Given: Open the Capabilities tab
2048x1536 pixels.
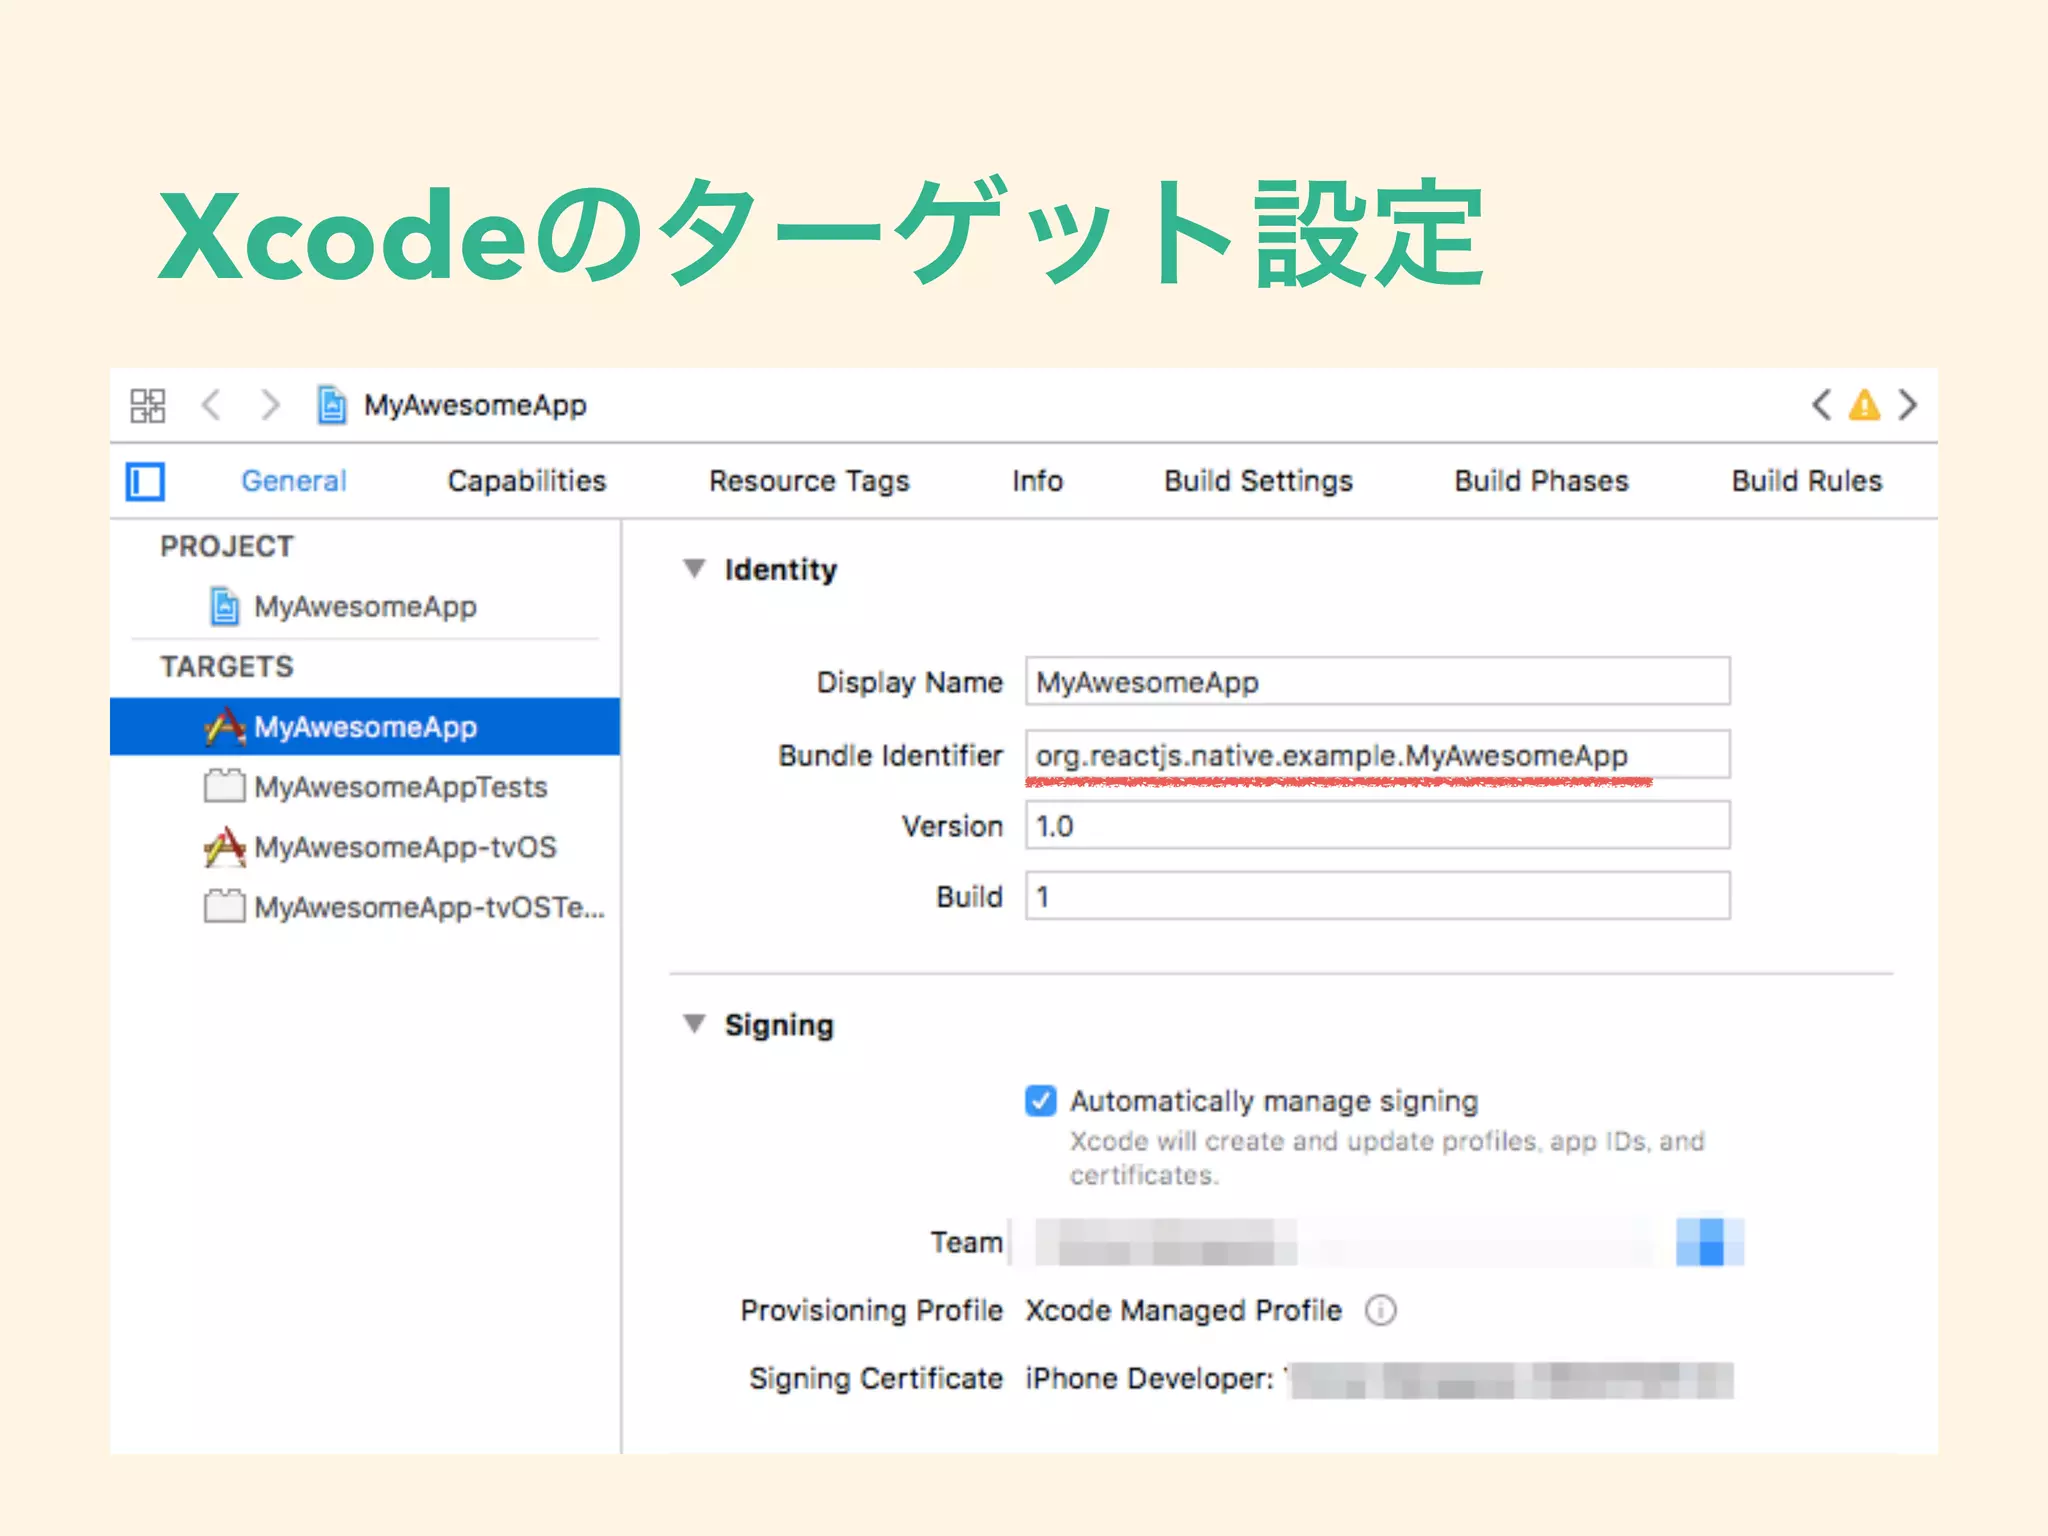Looking at the screenshot, I should pyautogui.click(x=527, y=481).
